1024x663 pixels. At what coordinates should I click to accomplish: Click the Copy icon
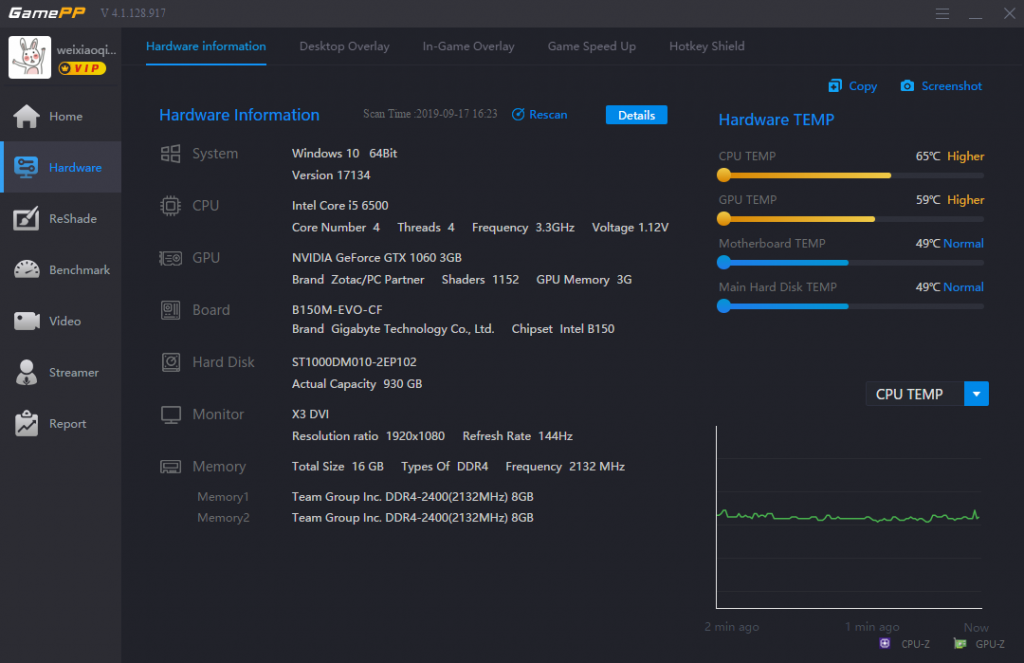(835, 86)
